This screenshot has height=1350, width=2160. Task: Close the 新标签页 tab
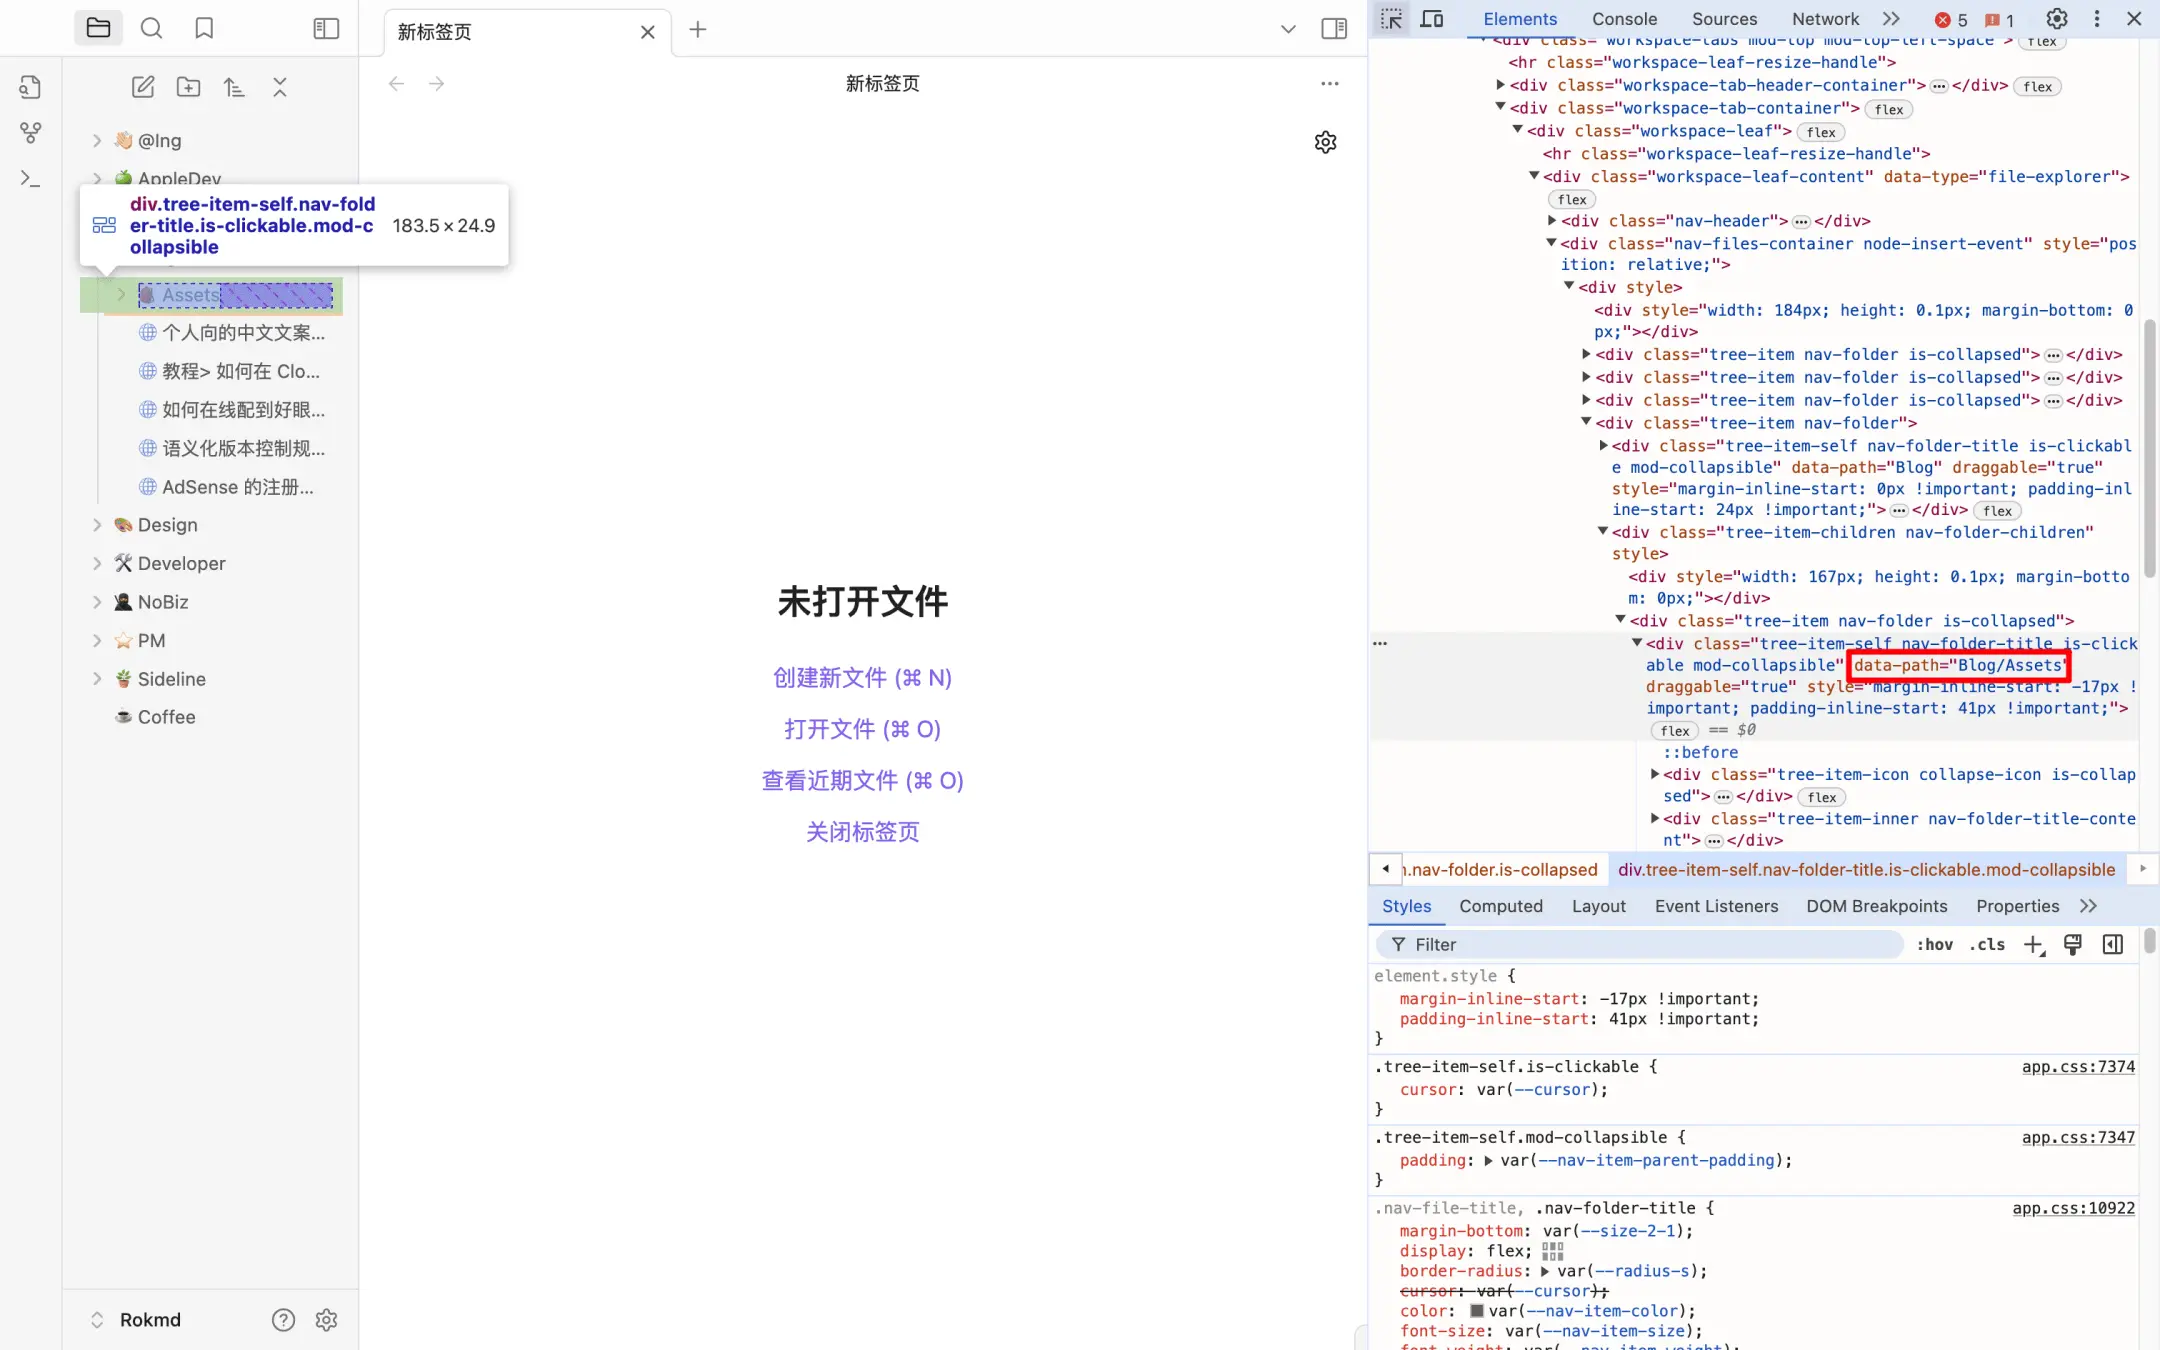click(x=648, y=32)
